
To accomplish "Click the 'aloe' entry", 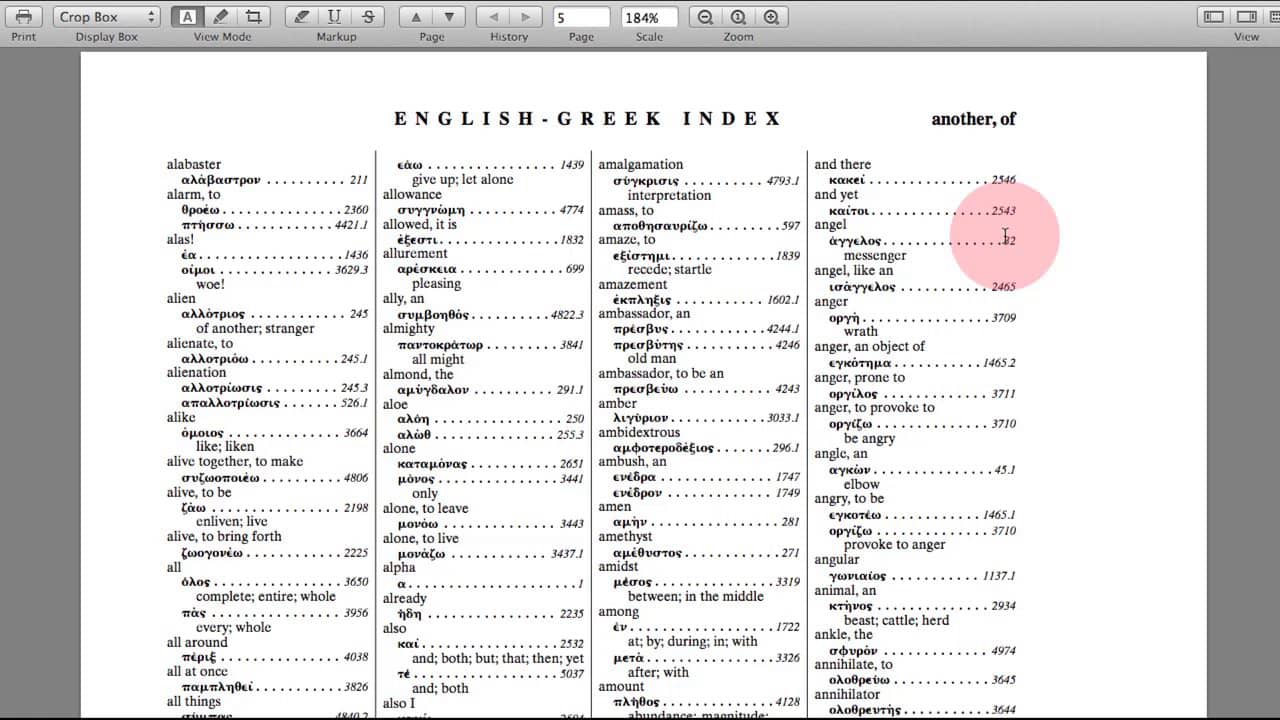I will [x=395, y=405].
